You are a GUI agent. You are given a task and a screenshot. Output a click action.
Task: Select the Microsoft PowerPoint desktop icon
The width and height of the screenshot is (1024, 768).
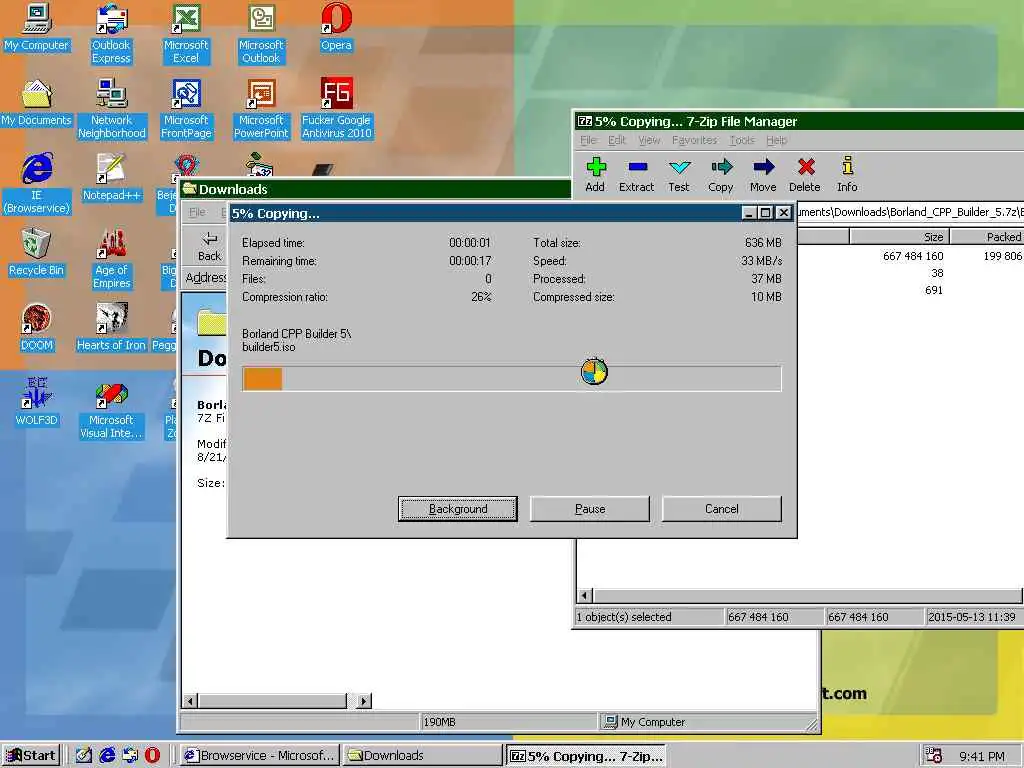point(261,109)
